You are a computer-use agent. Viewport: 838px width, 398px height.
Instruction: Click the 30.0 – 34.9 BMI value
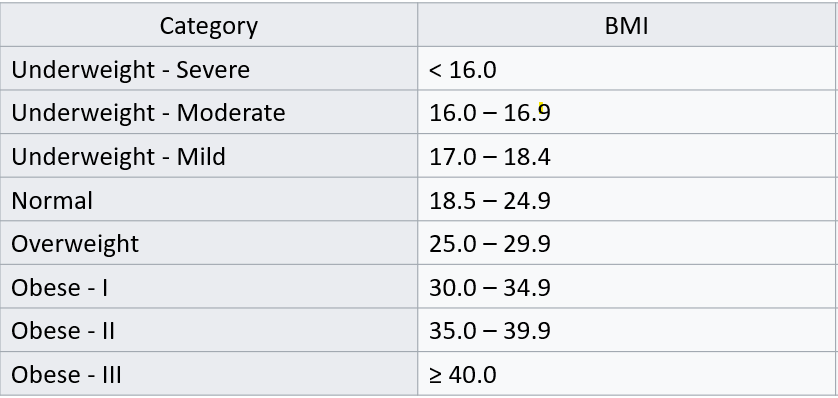pyautogui.click(x=490, y=287)
